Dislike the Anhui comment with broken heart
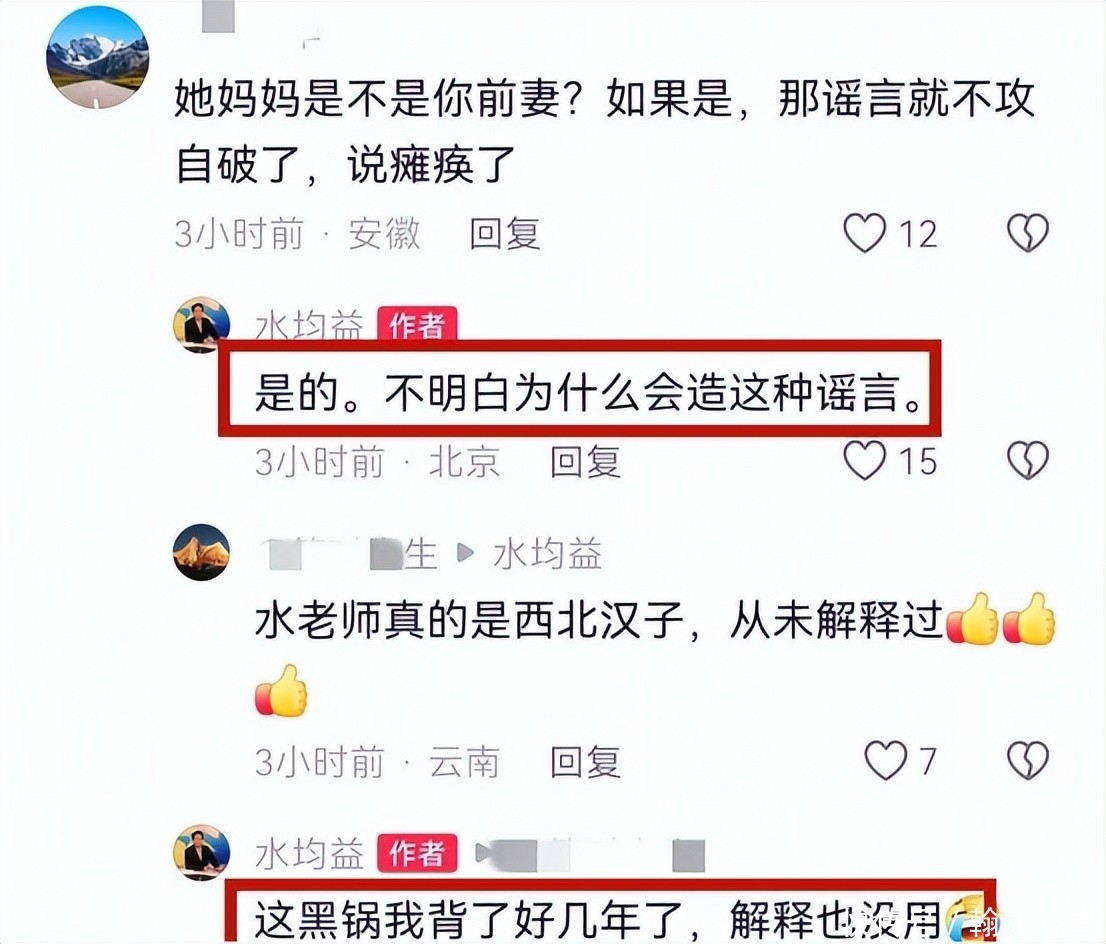 (1028, 233)
